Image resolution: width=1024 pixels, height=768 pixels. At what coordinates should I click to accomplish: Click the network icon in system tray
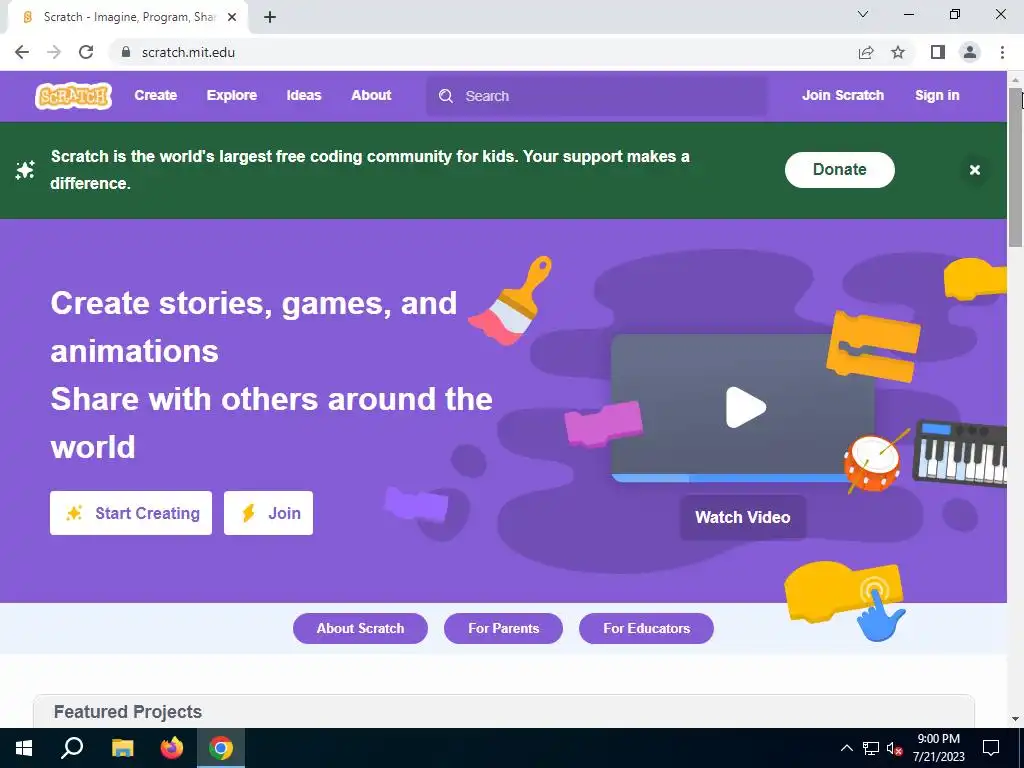[871, 748]
